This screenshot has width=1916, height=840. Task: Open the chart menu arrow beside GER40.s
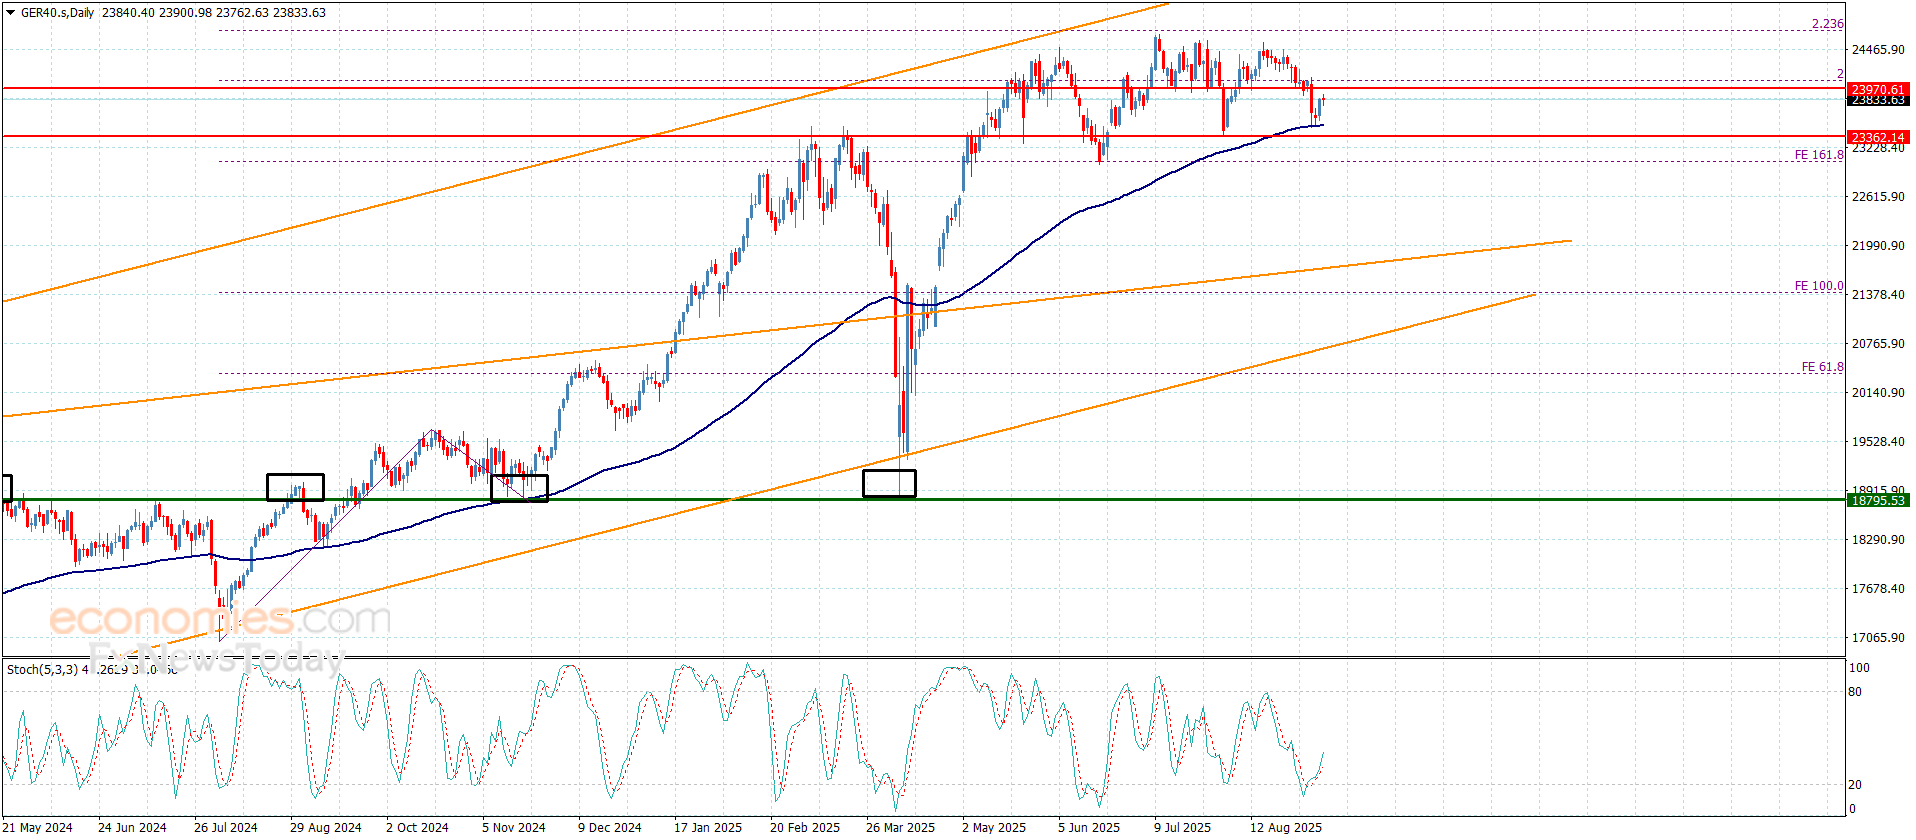tap(11, 13)
